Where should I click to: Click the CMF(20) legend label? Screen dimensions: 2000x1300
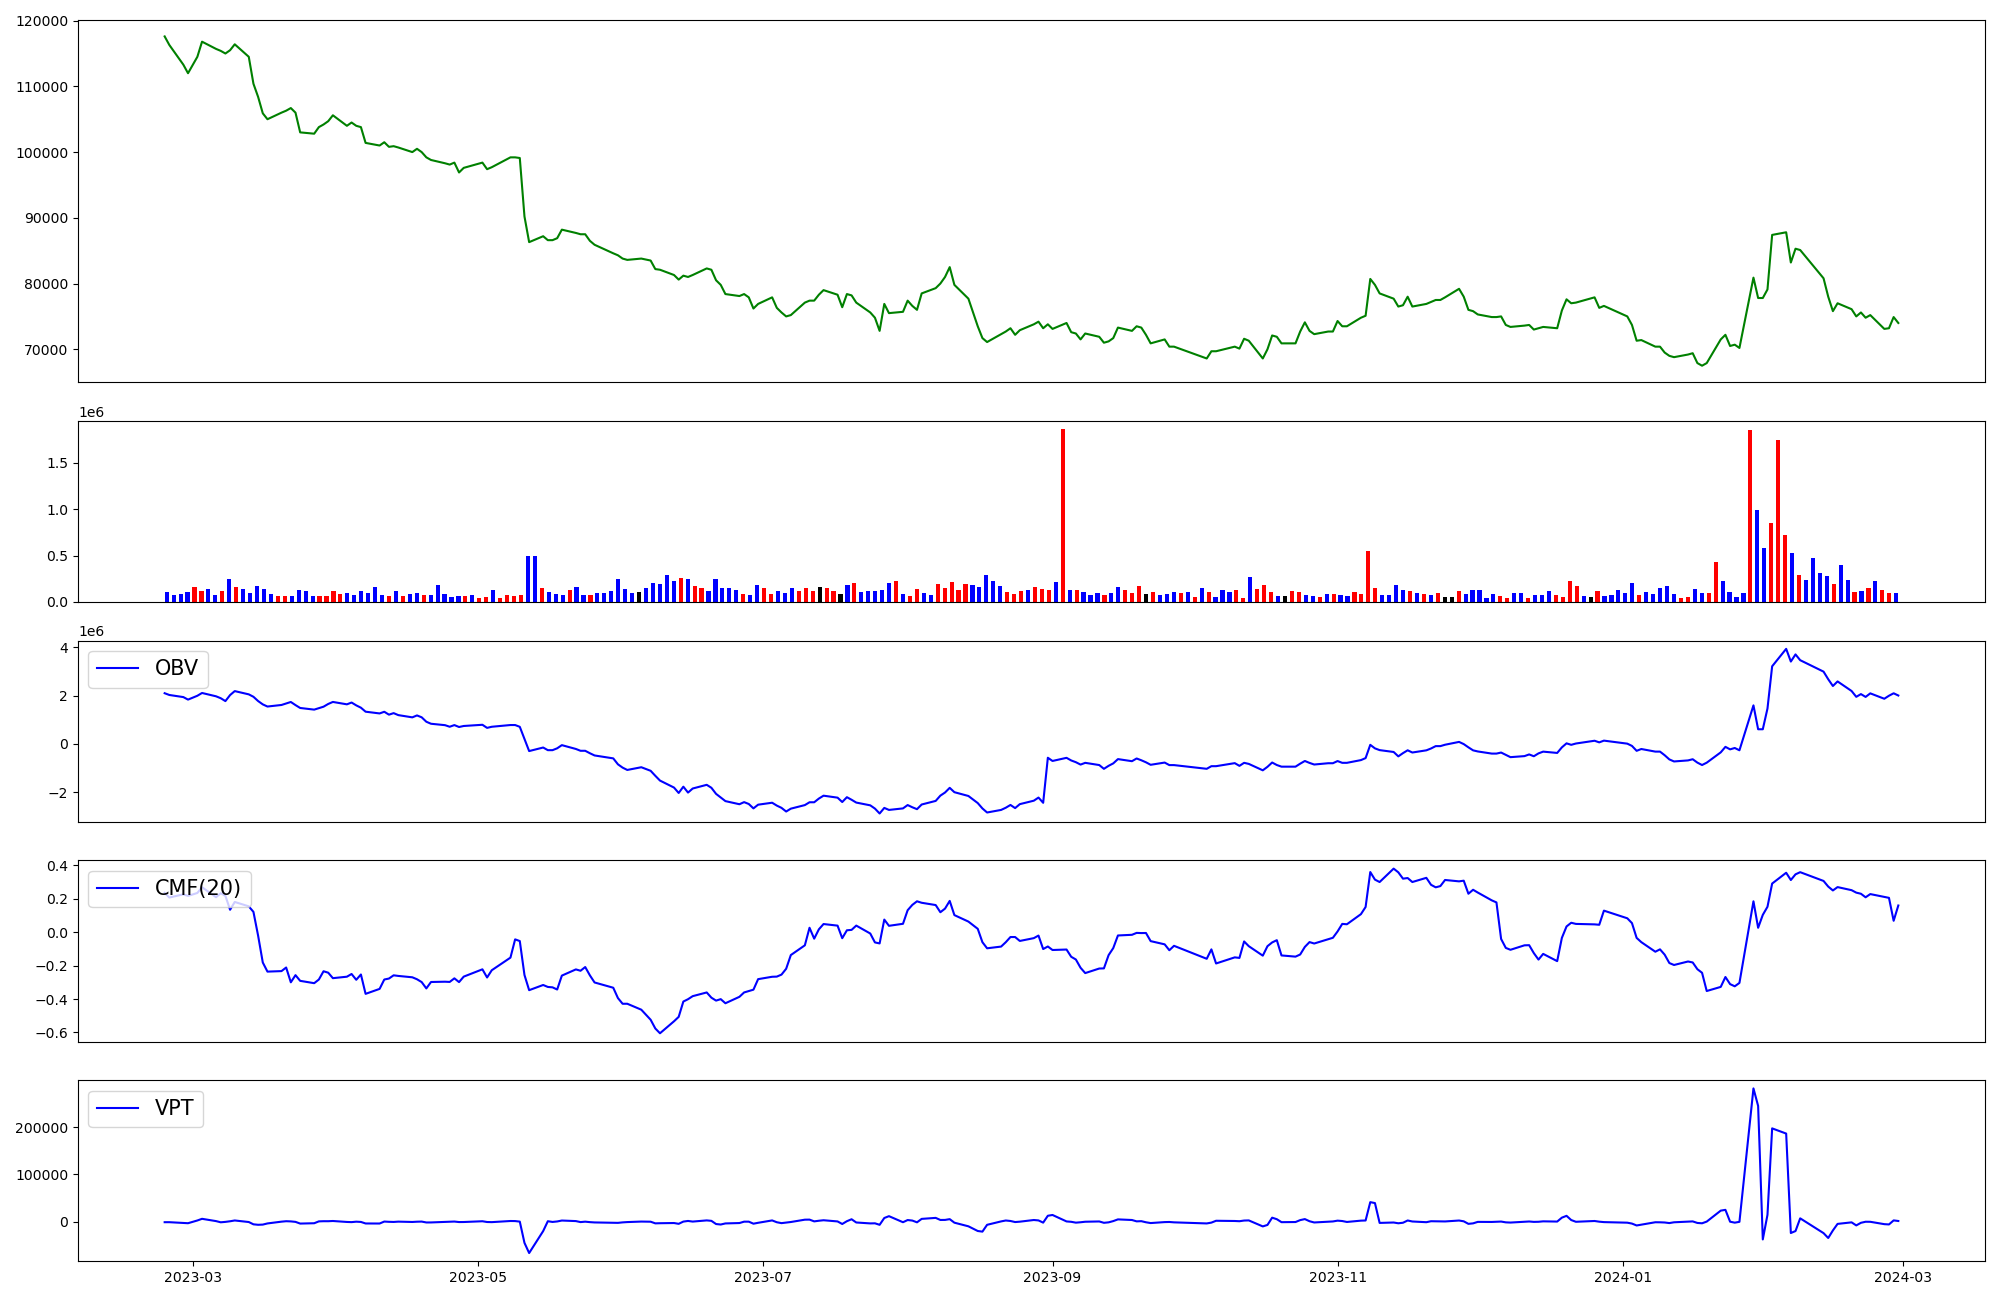point(197,888)
